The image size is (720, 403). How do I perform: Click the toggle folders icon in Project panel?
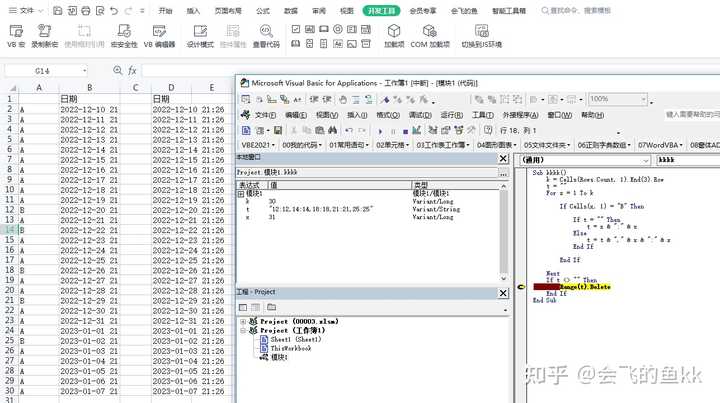click(x=271, y=307)
